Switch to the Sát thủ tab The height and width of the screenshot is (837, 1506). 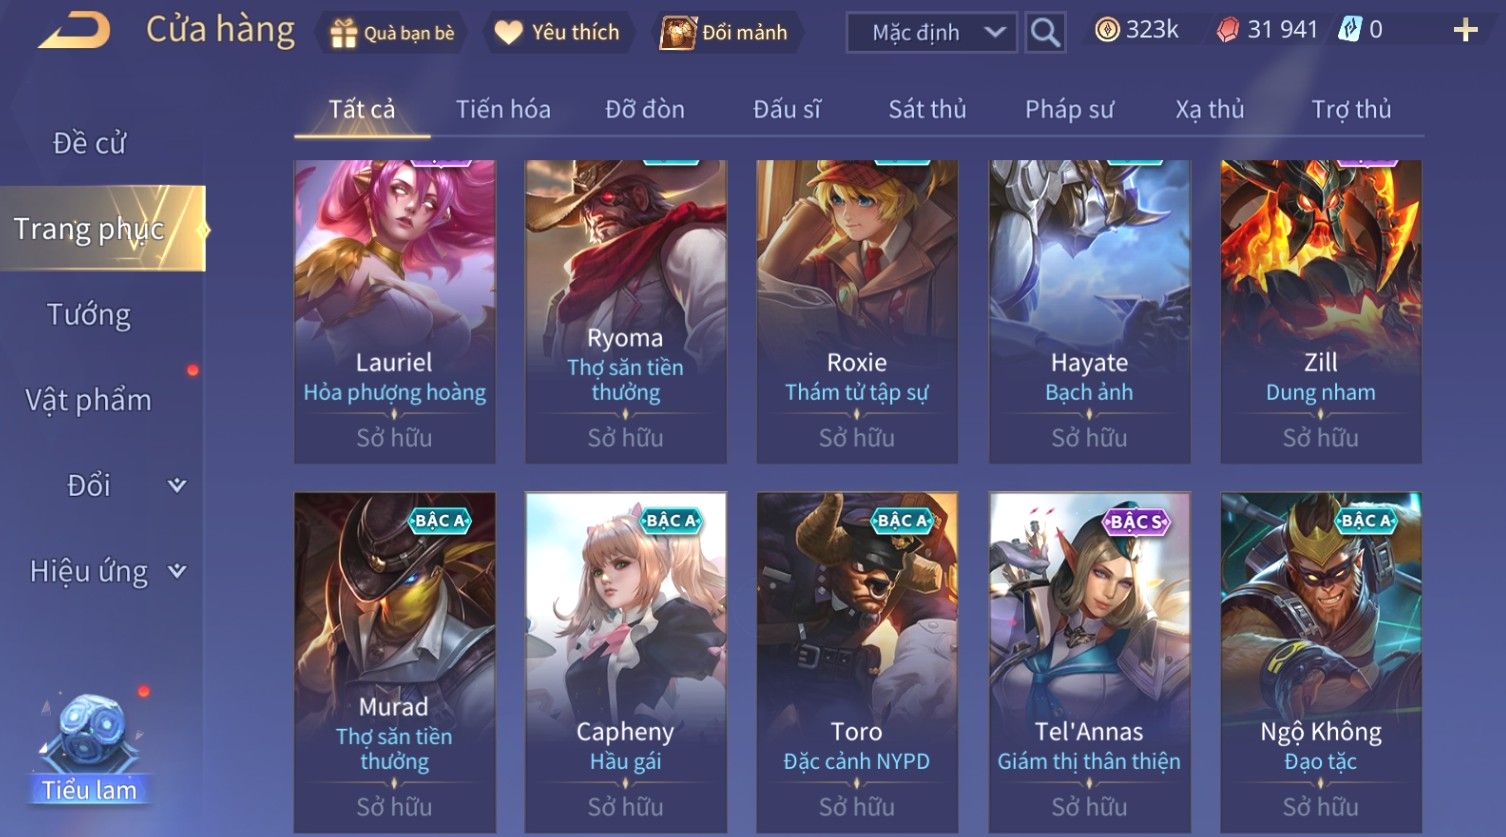tap(927, 109)
